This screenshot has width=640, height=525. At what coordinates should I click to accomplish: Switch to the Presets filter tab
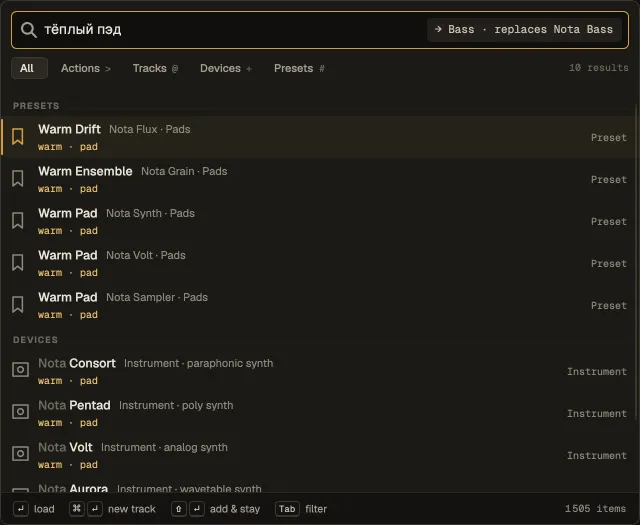[299, 68]
